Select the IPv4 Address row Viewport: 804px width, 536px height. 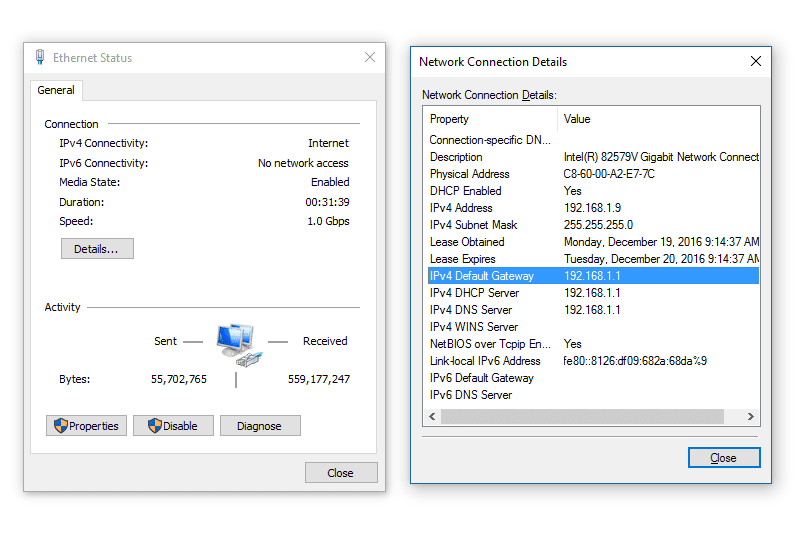pyautogui.click(x=593, y=208)
